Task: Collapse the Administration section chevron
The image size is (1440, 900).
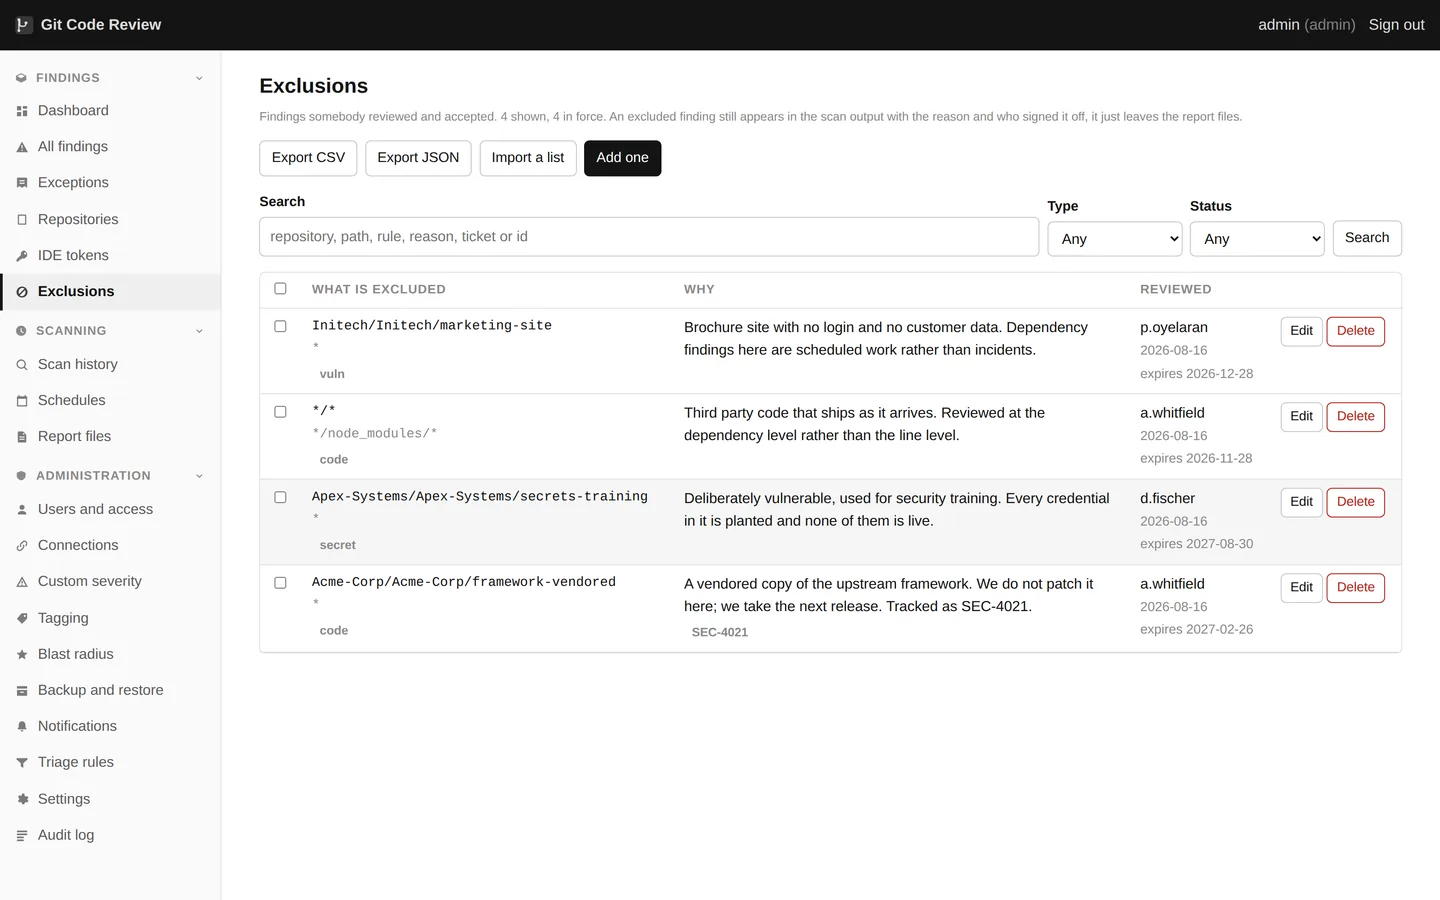Action: 199,476
